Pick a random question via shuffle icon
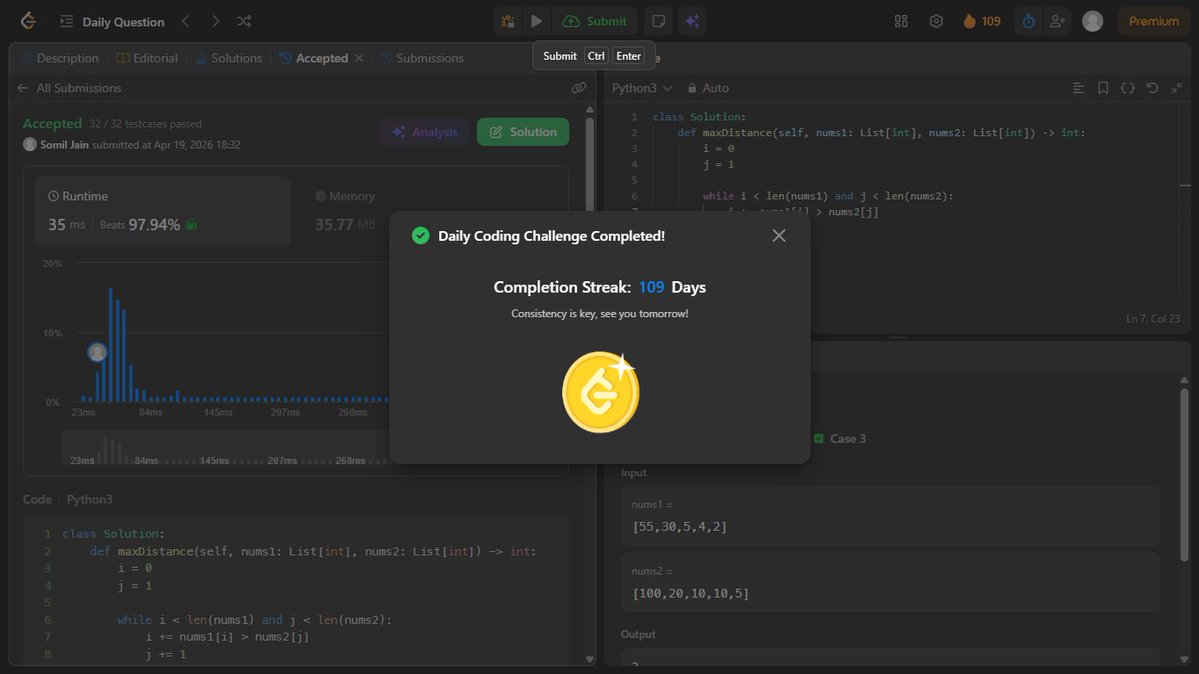The image size is (1199, 674). coord(244,21)
